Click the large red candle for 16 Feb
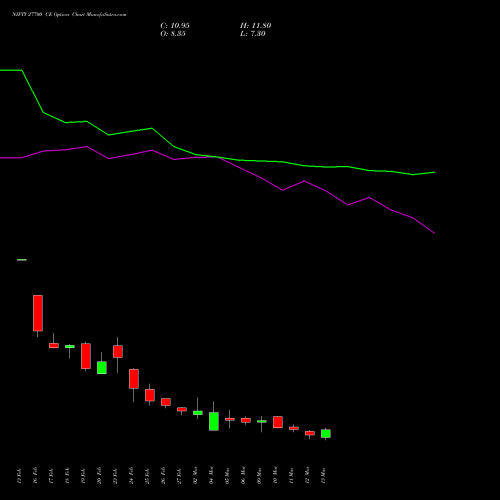This screenshot has width=500, height=500. pyautogui.click(x=38, y=313)
